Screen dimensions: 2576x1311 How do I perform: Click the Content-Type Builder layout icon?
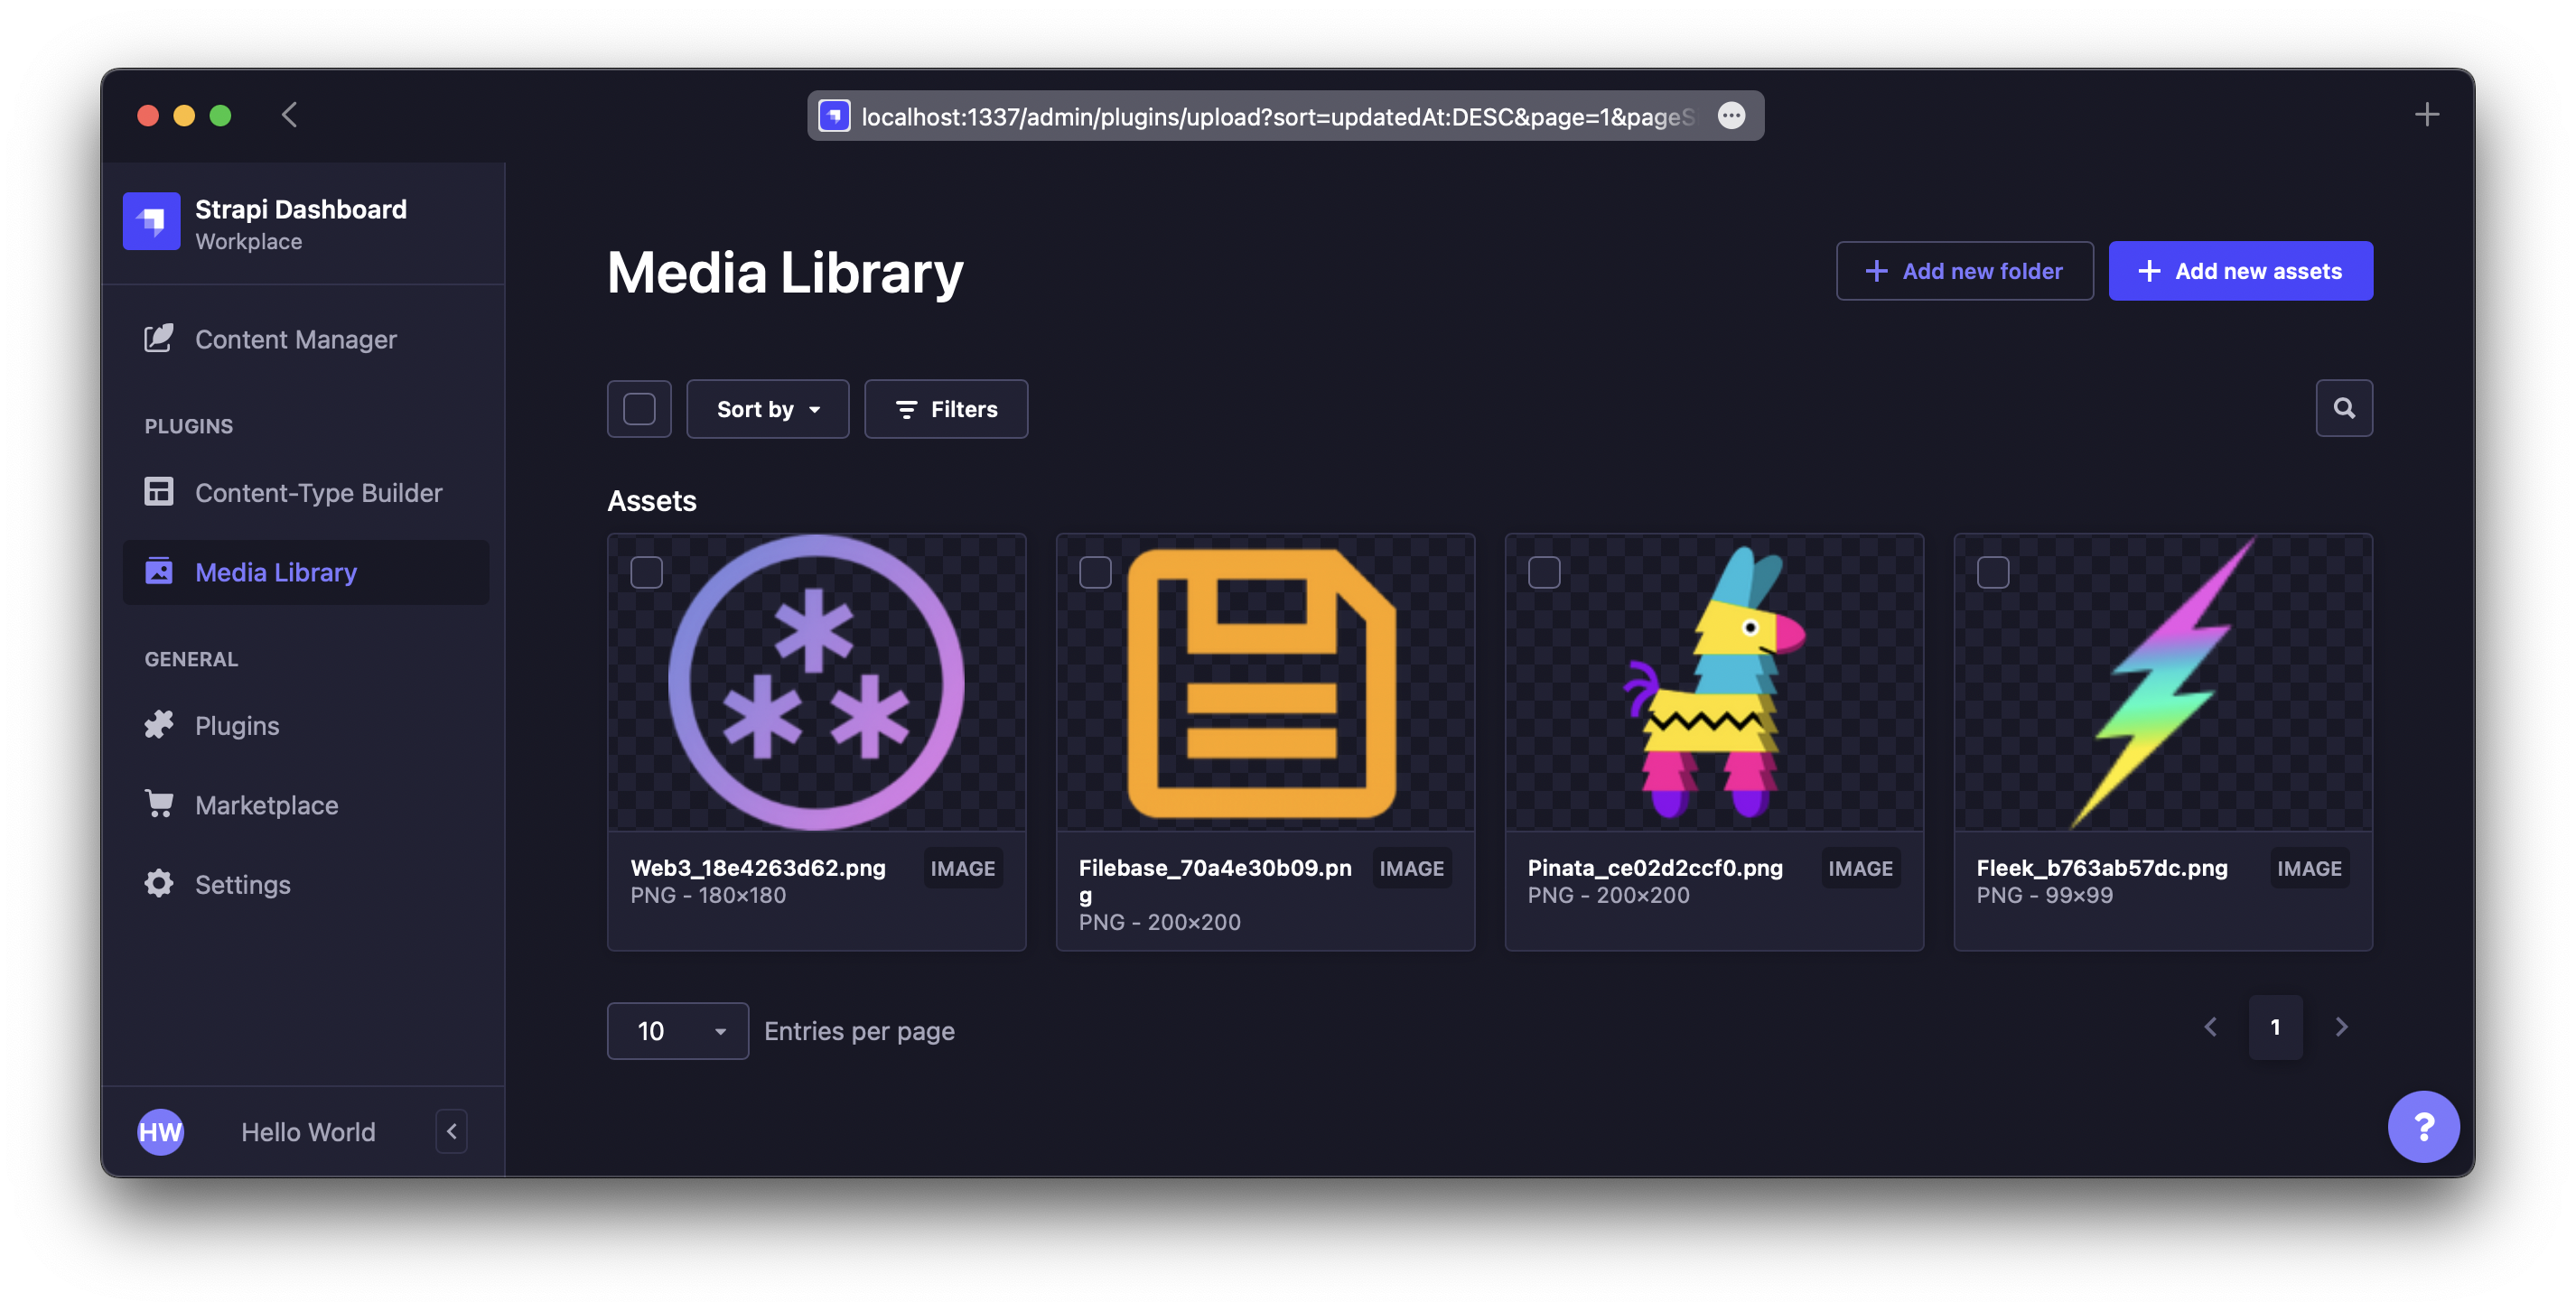[159, 492]
